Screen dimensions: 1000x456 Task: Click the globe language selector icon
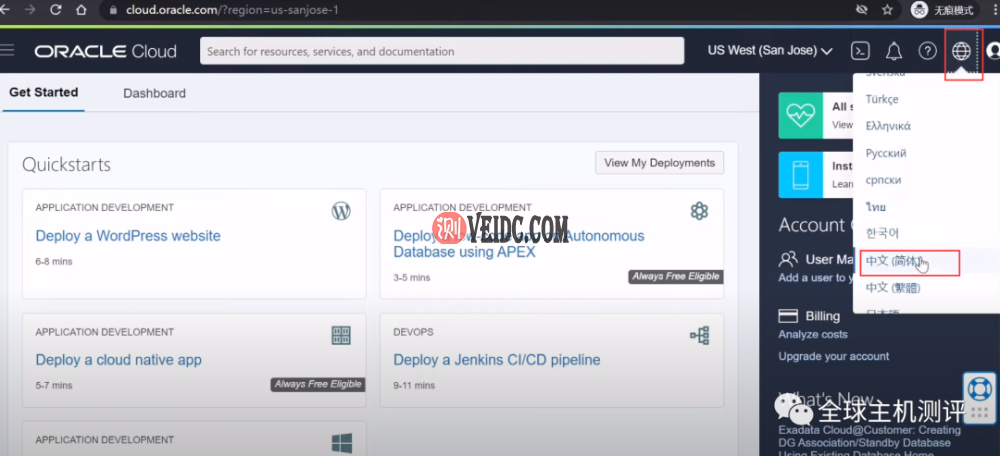click(x=961, y=51)
